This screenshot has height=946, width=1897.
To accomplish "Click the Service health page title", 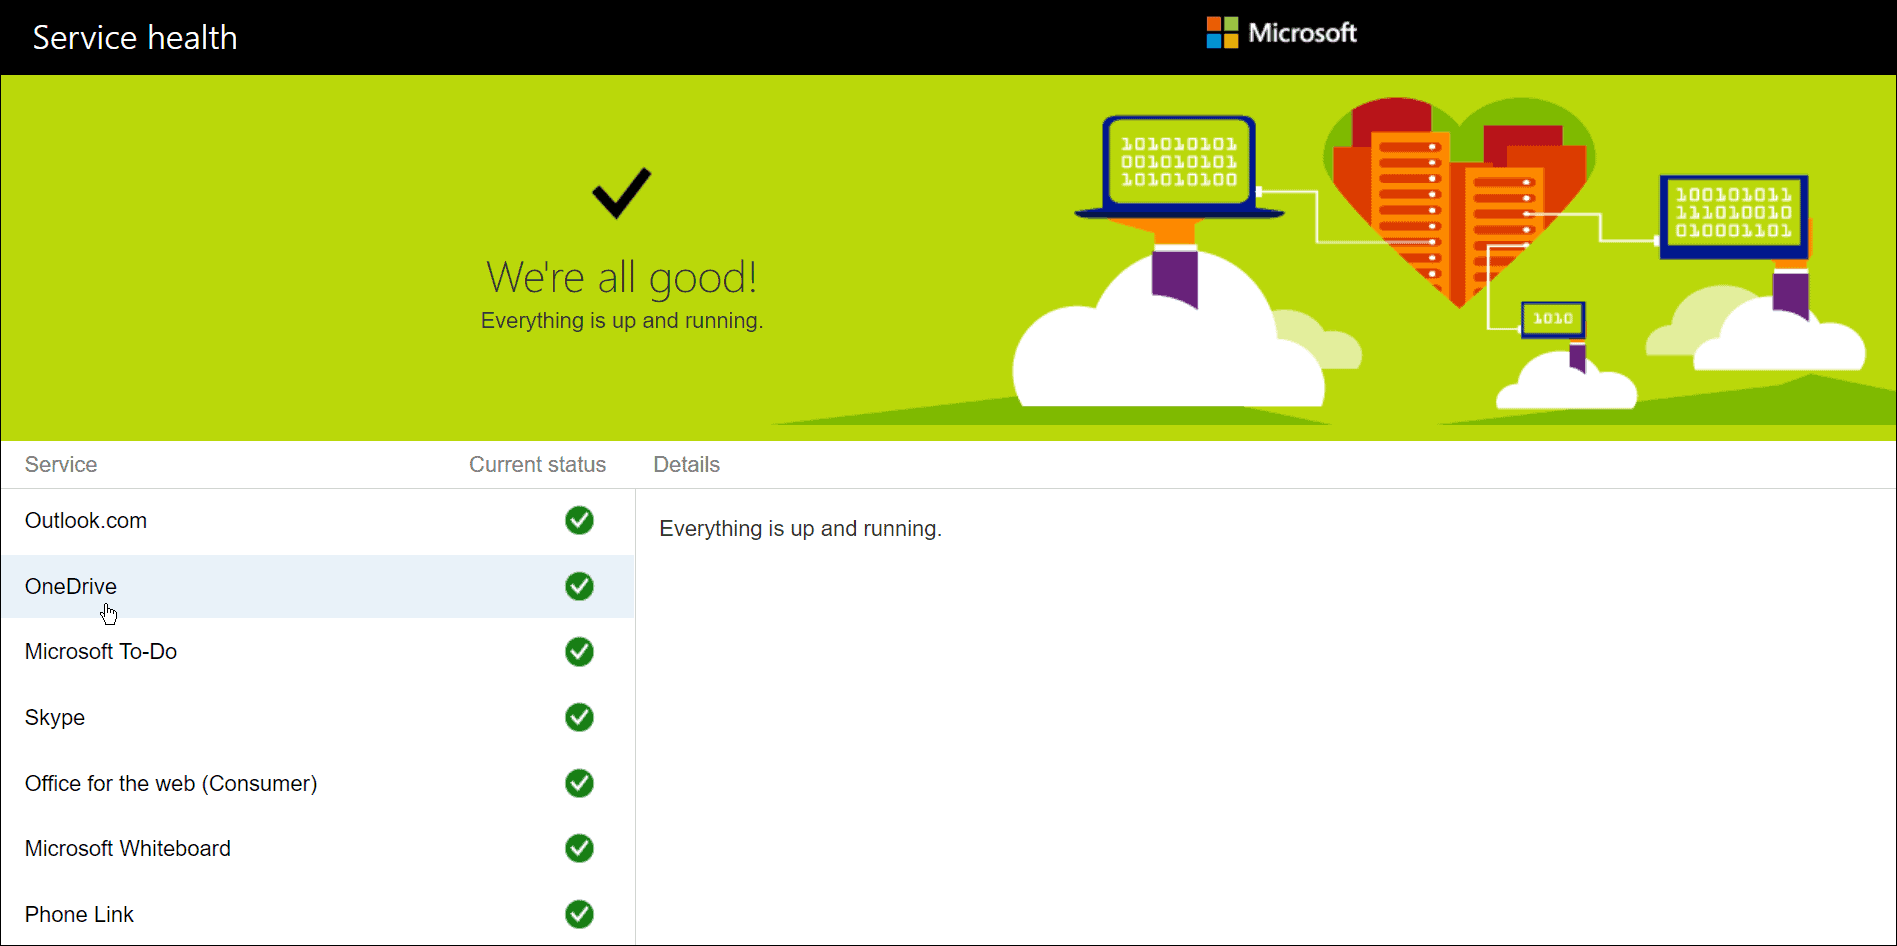I will (x=135, y=38).
